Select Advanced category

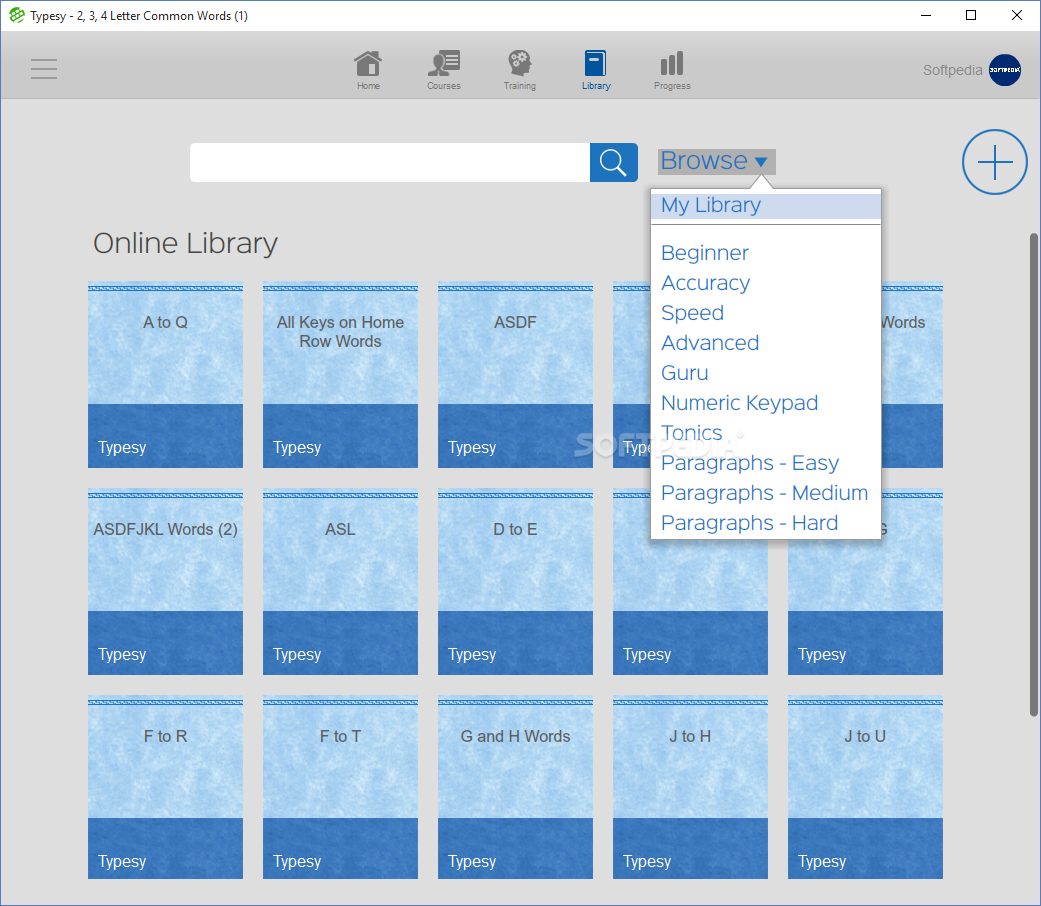pos(710,342)
